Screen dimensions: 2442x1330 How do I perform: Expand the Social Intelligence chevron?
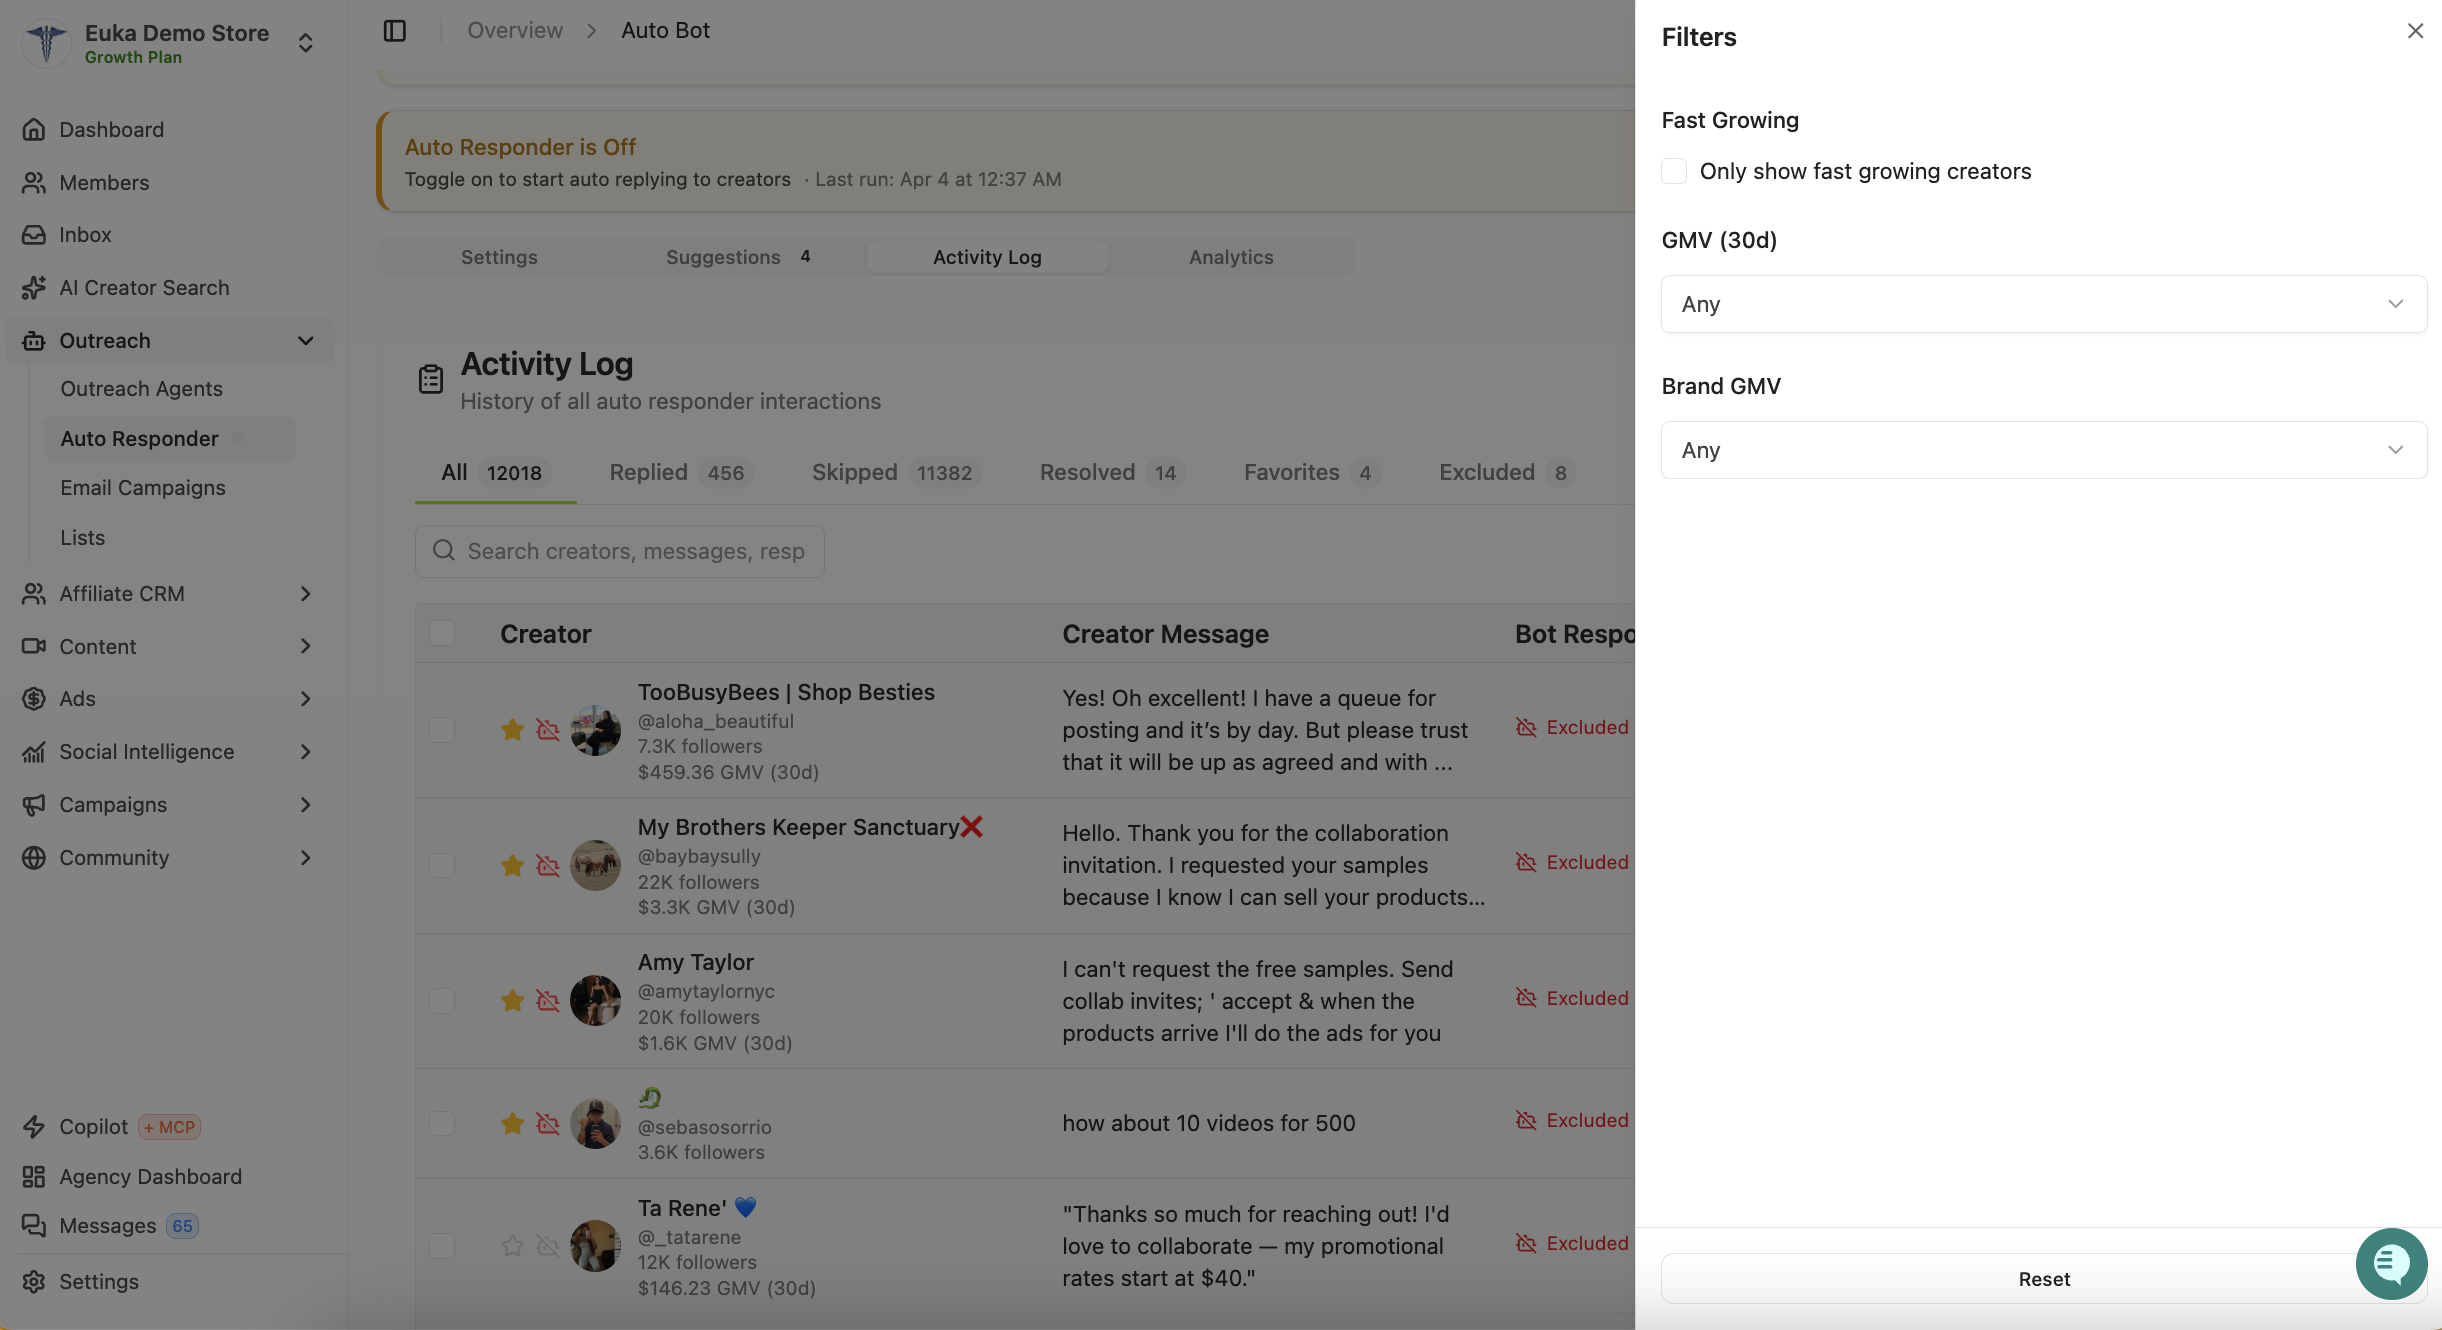coord(306,752)
